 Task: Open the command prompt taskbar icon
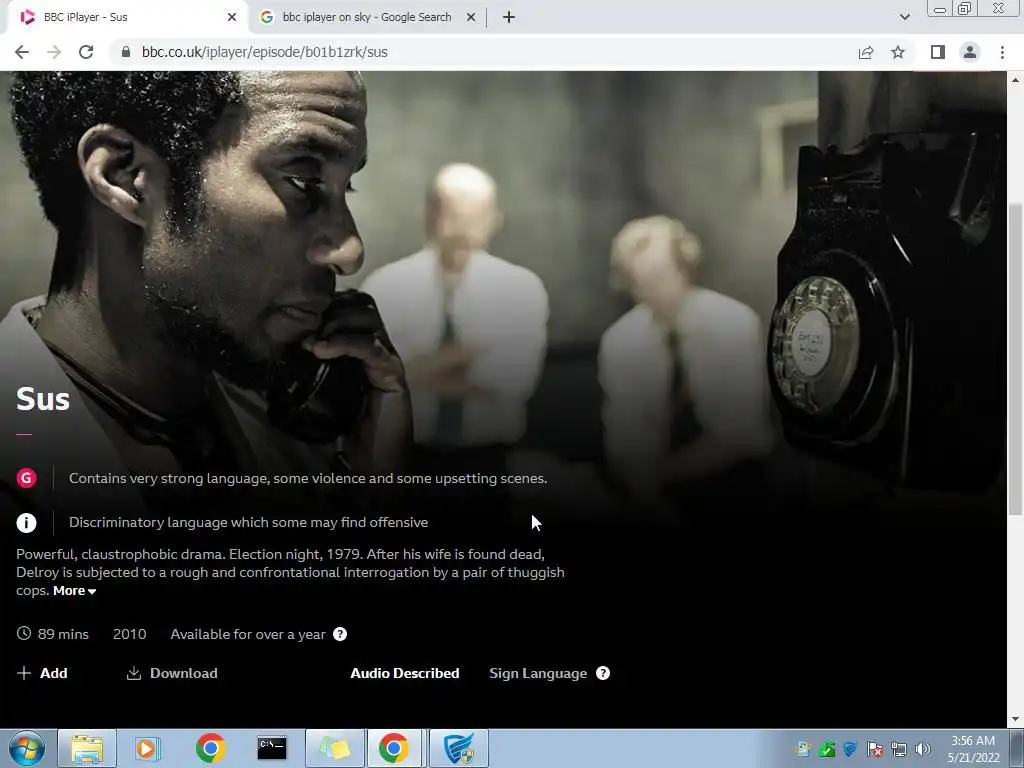pos(272,748)
